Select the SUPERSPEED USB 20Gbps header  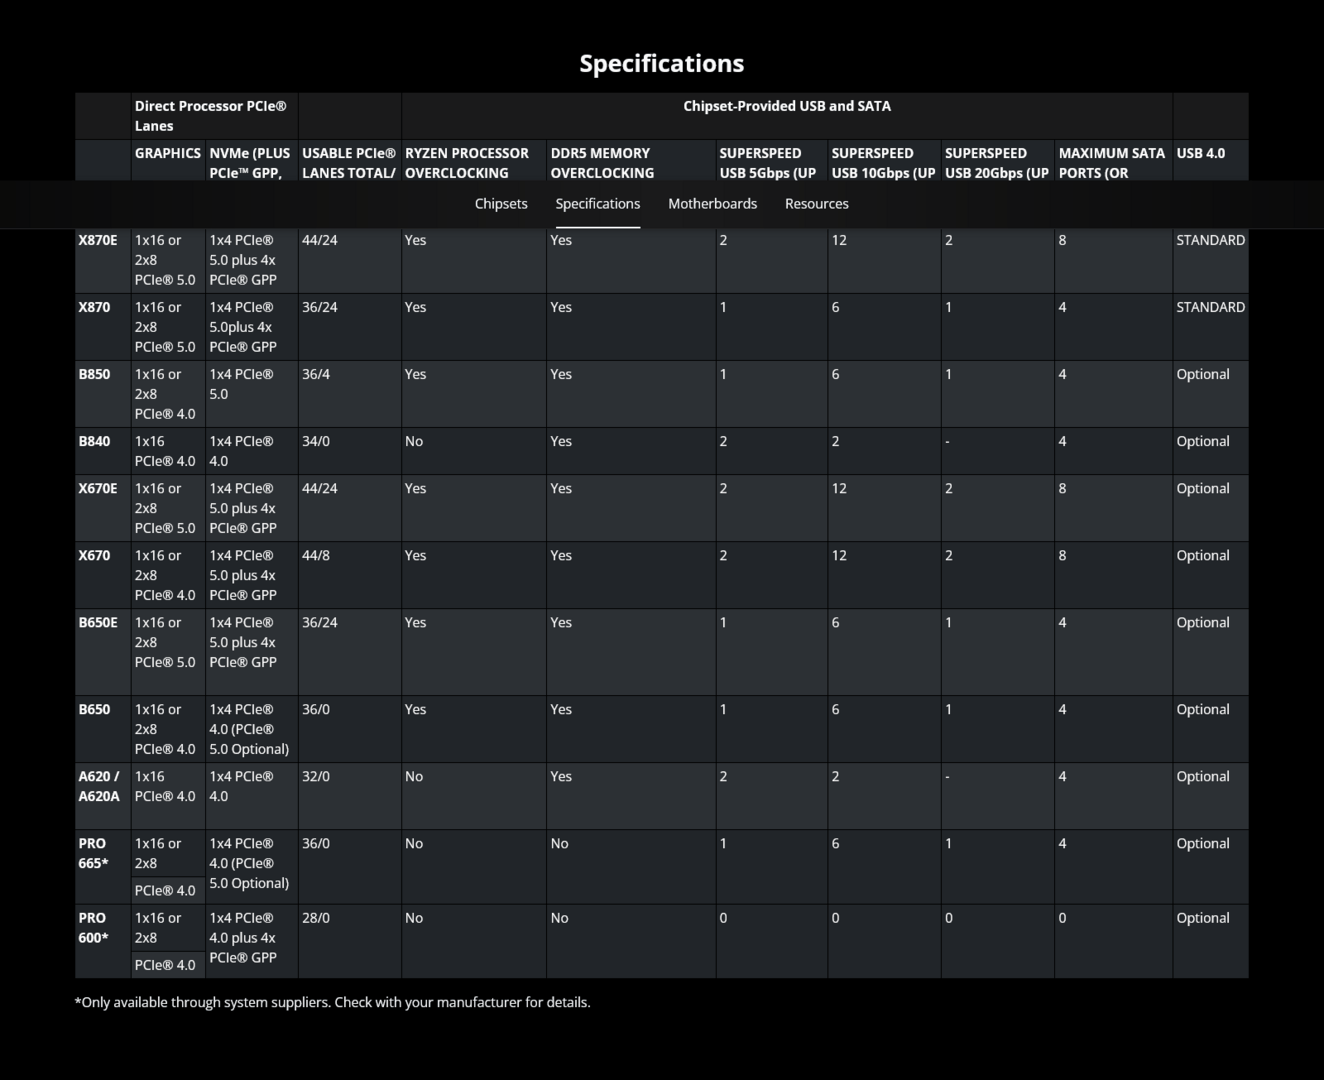(x=996, y=163)
